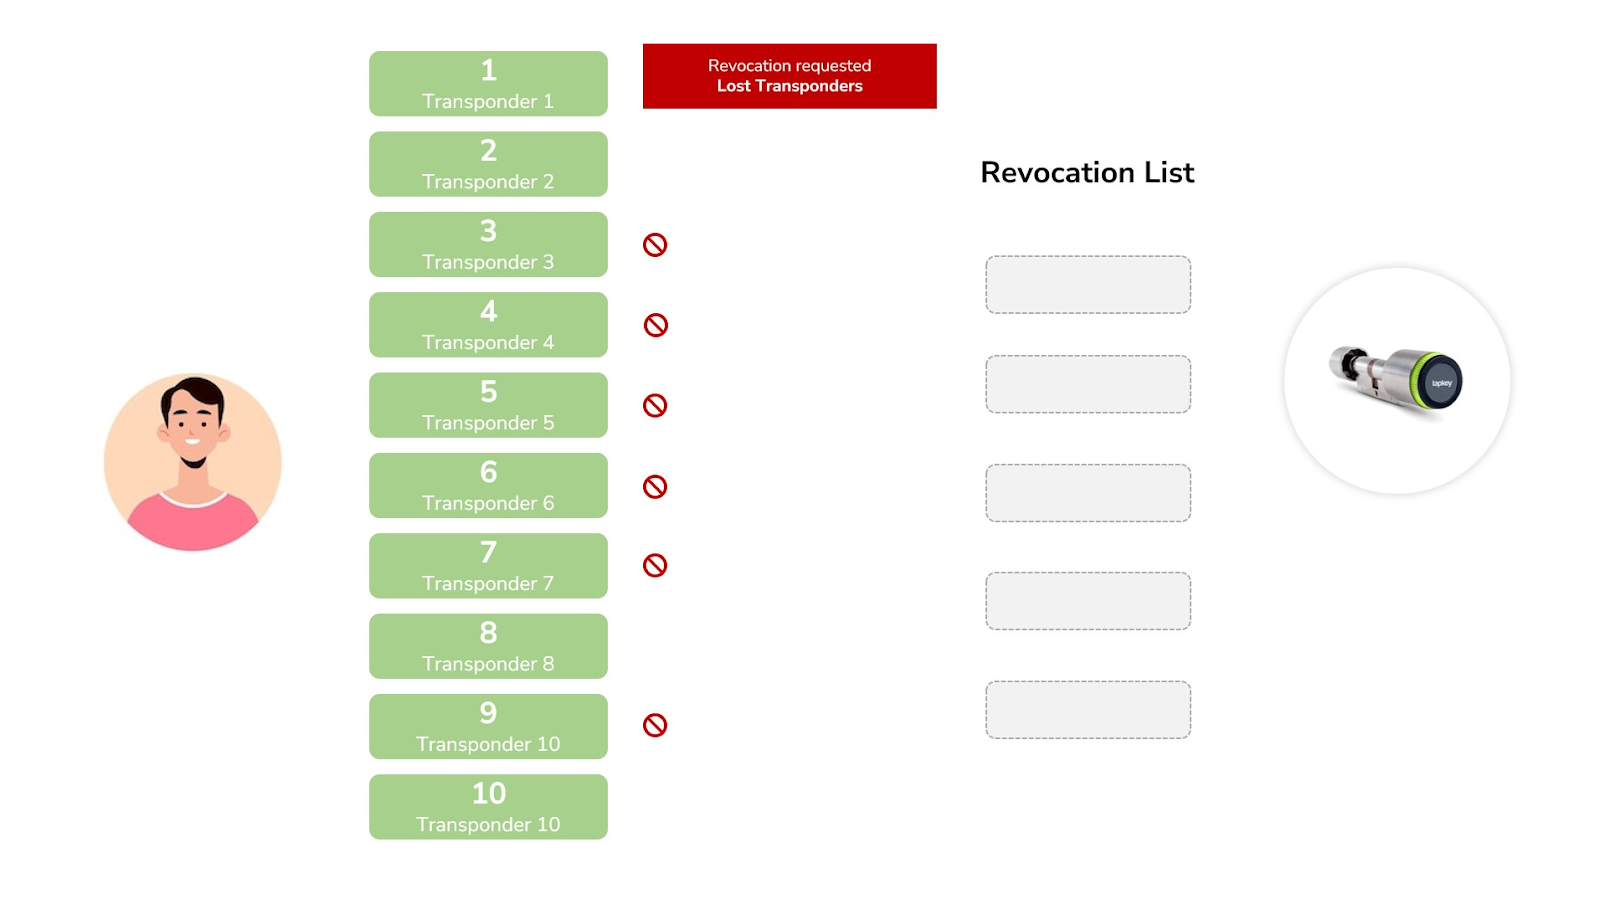Click the prohibition icon beside card number 9
The width and height of the screenshot is (1600, 899).
655,725
